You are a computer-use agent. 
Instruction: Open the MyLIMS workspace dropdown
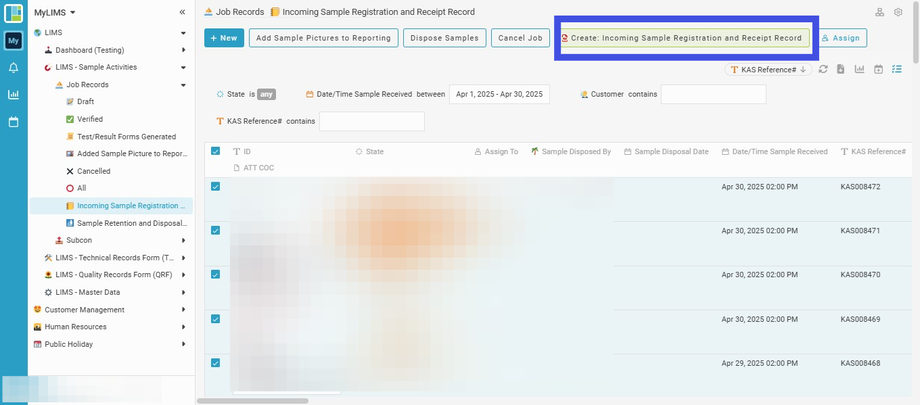point(55,12)
